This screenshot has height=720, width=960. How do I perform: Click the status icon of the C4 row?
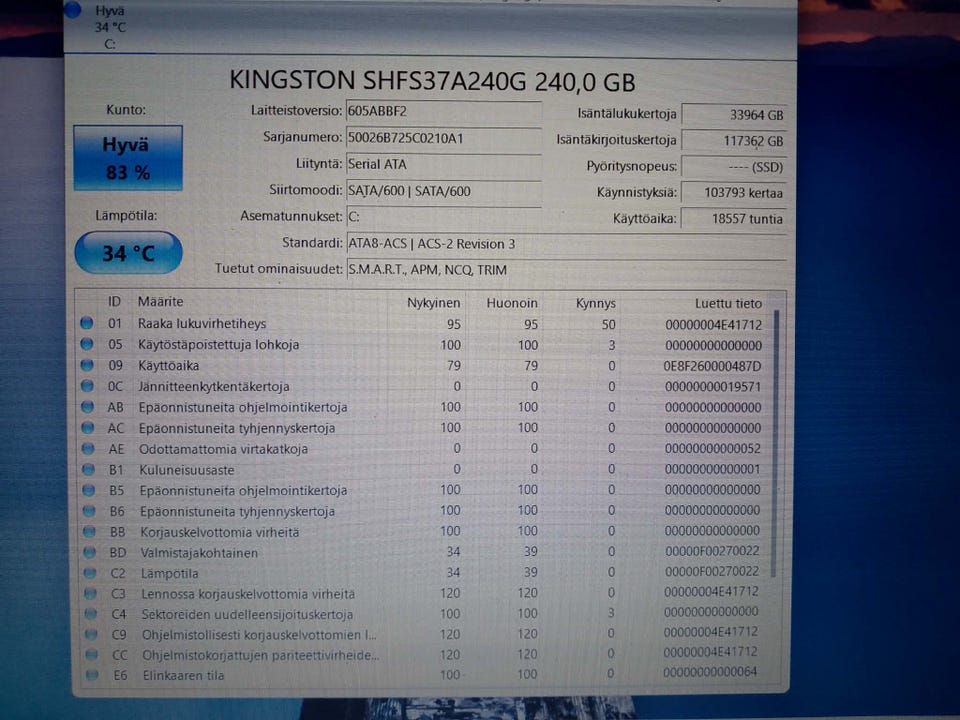click(x=91, y=614)
